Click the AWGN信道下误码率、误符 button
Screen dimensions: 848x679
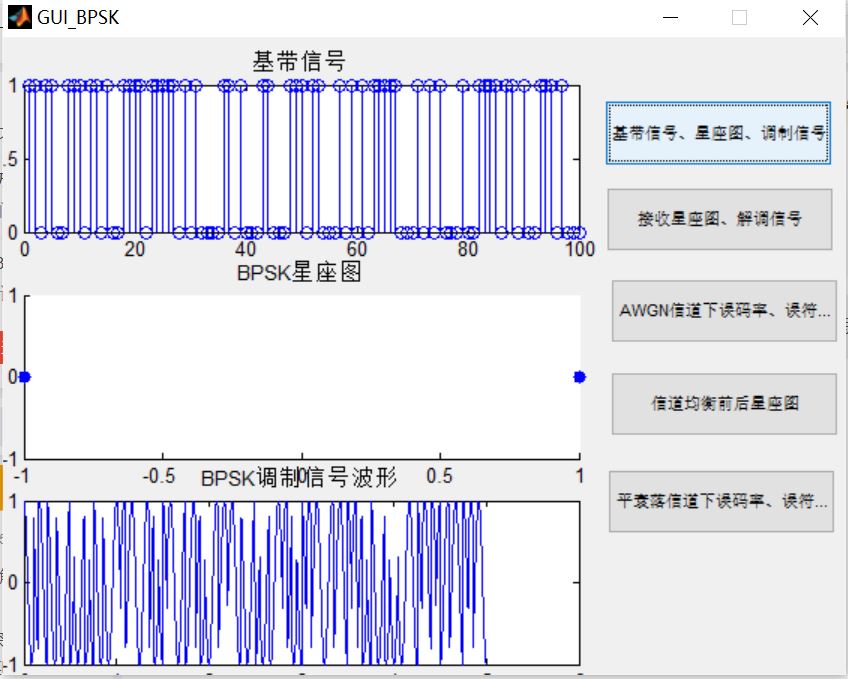723,311
